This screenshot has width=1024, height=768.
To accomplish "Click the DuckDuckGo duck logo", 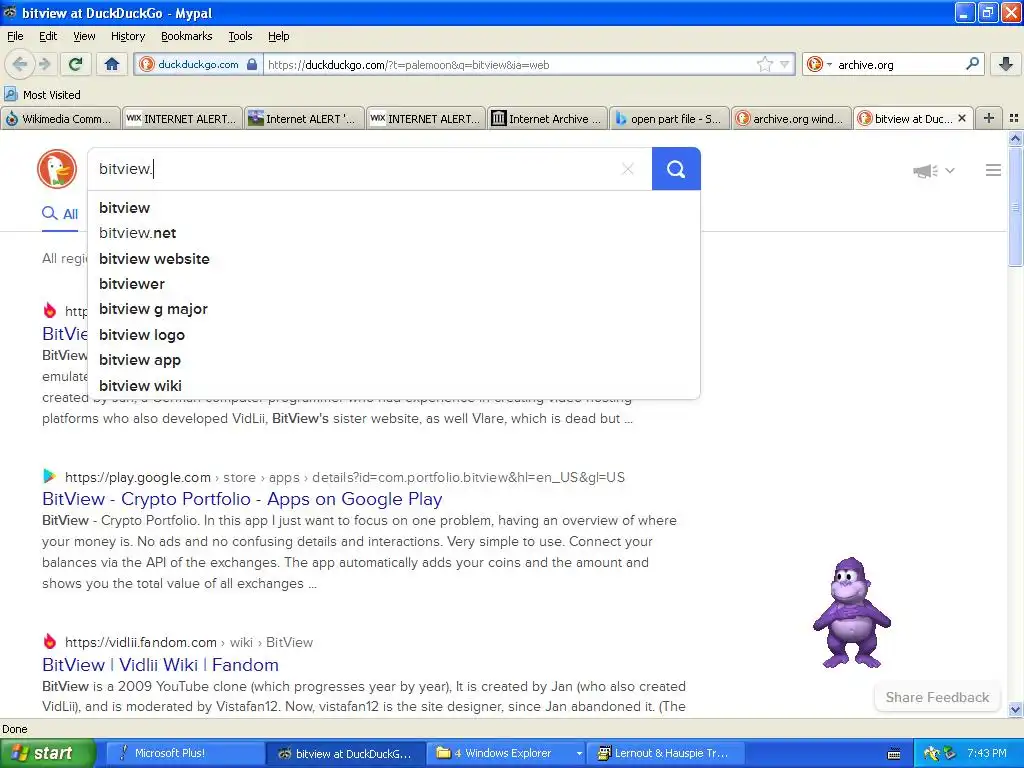I will [57, 169].
